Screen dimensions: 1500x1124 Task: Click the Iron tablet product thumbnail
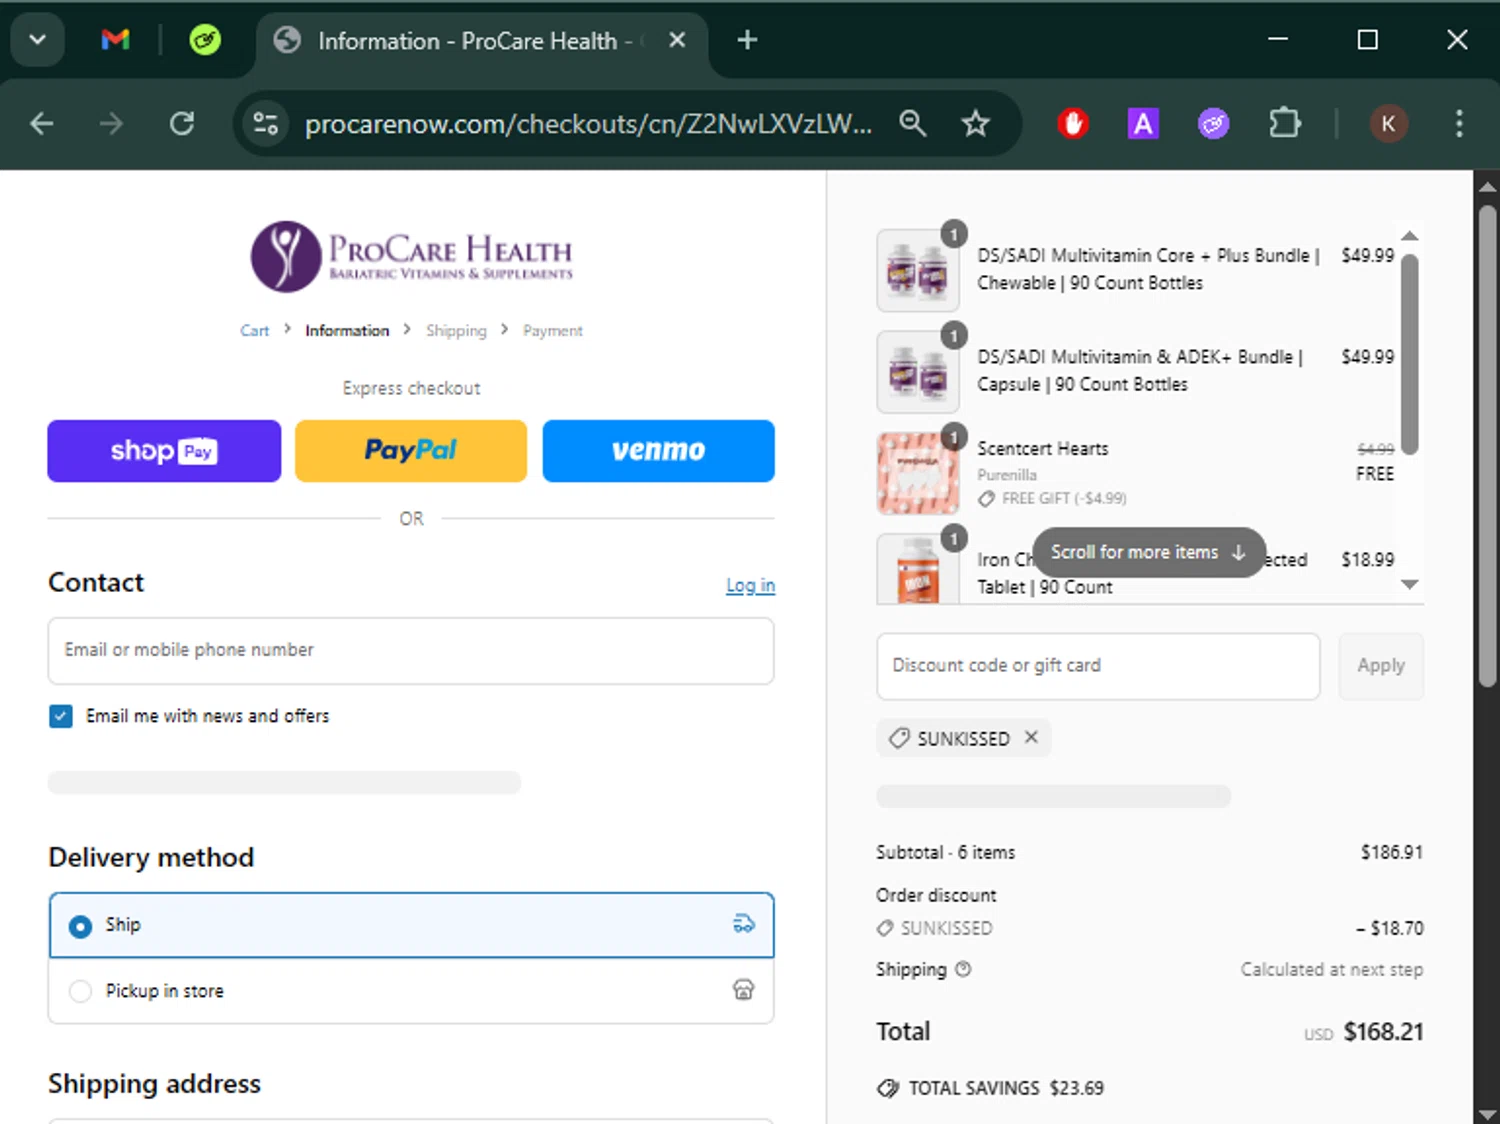click(x=918, y=569)
